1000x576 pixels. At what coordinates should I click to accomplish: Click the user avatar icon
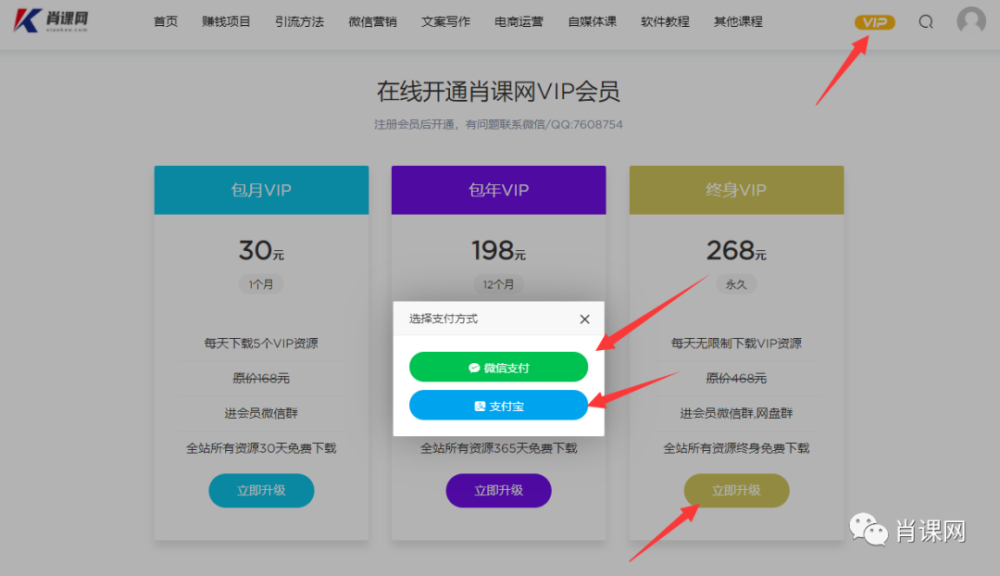(971, 20)
